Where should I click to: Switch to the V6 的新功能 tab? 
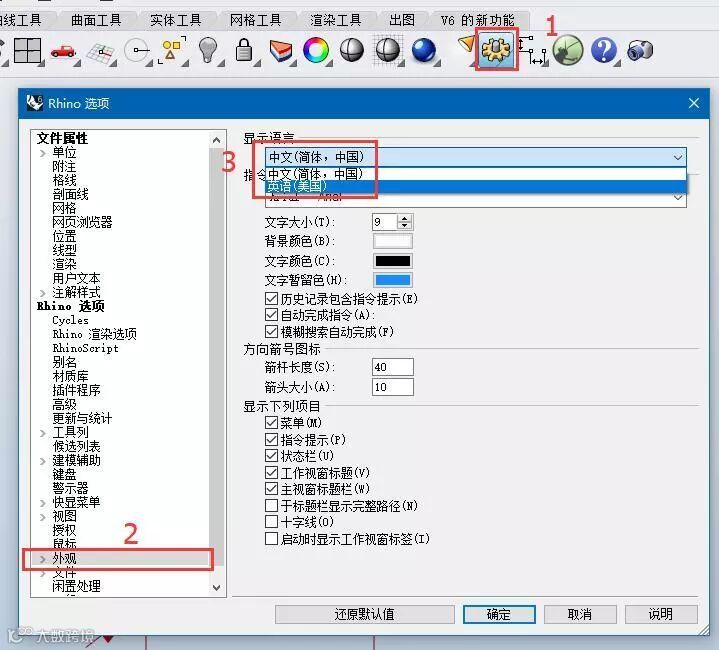[x=478, y=20]
